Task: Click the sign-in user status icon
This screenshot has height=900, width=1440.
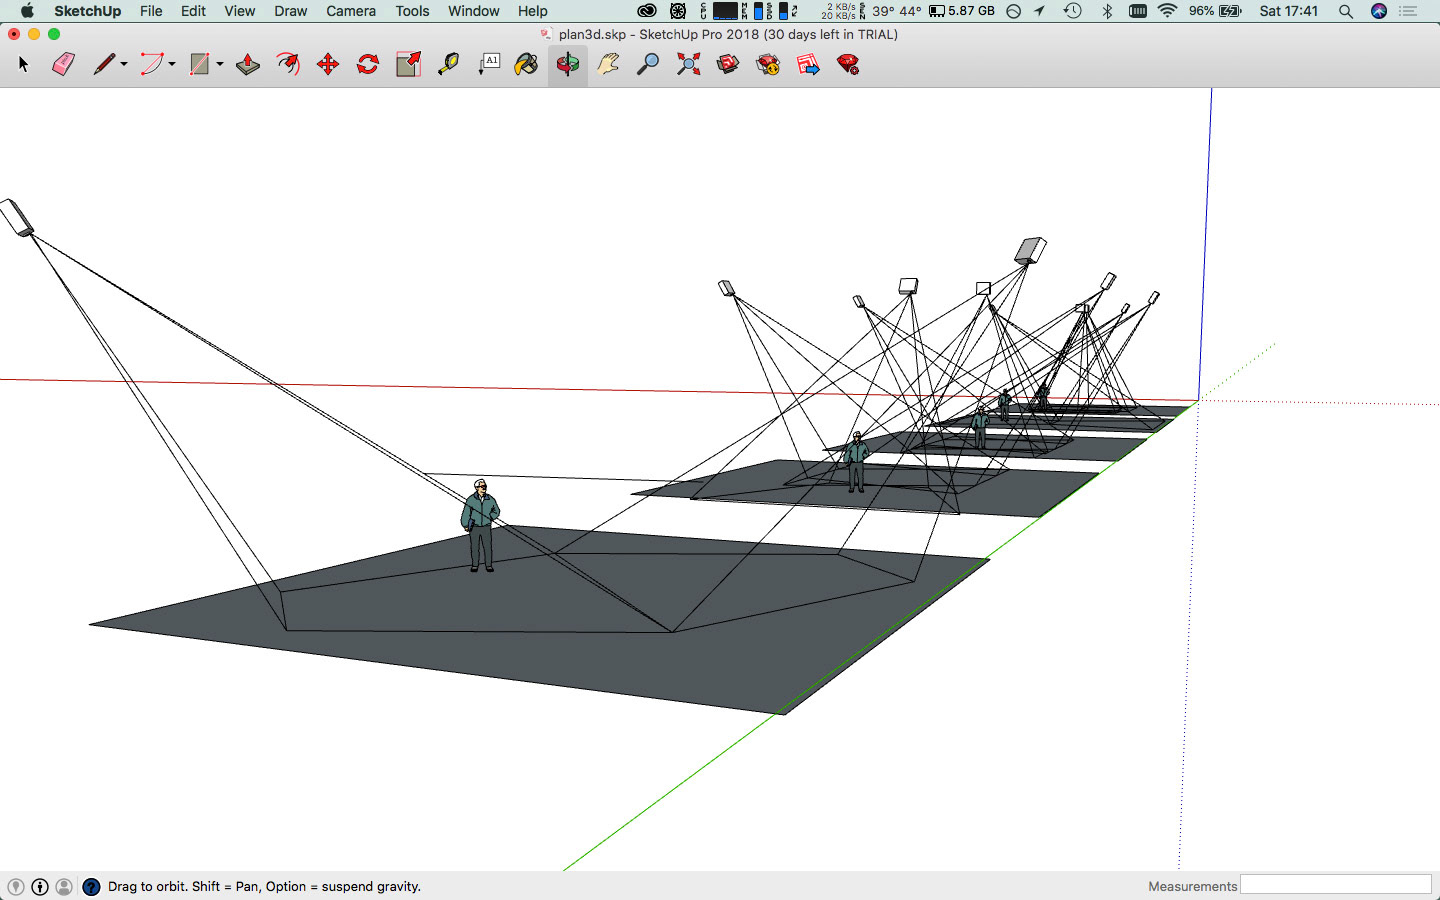Action: pos(64,887)
